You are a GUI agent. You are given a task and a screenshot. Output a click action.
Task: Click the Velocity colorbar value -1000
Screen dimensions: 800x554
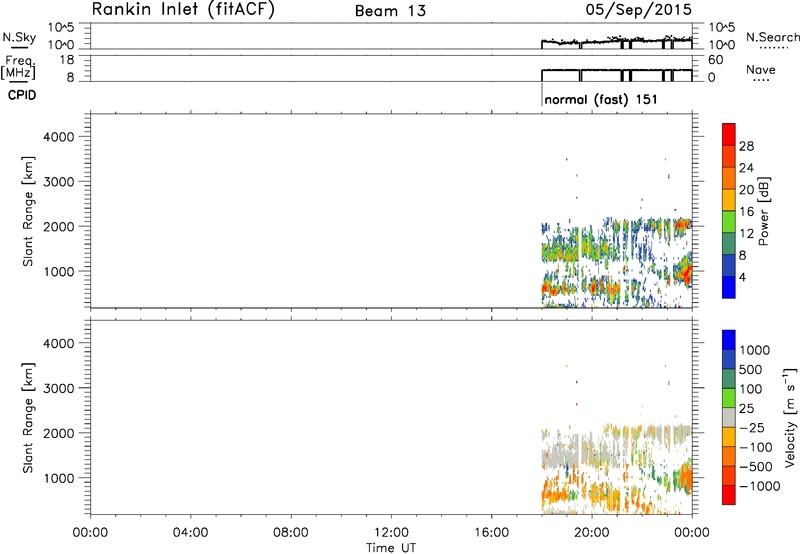(x=759, y=486)
